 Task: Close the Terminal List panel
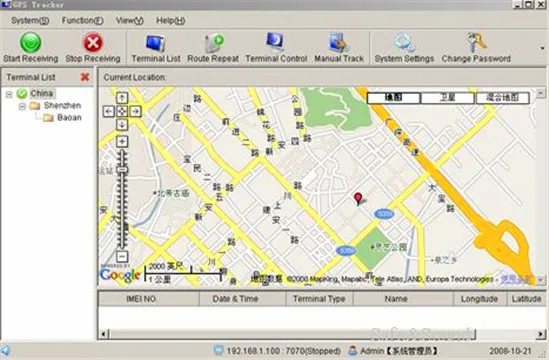[85, 77]
